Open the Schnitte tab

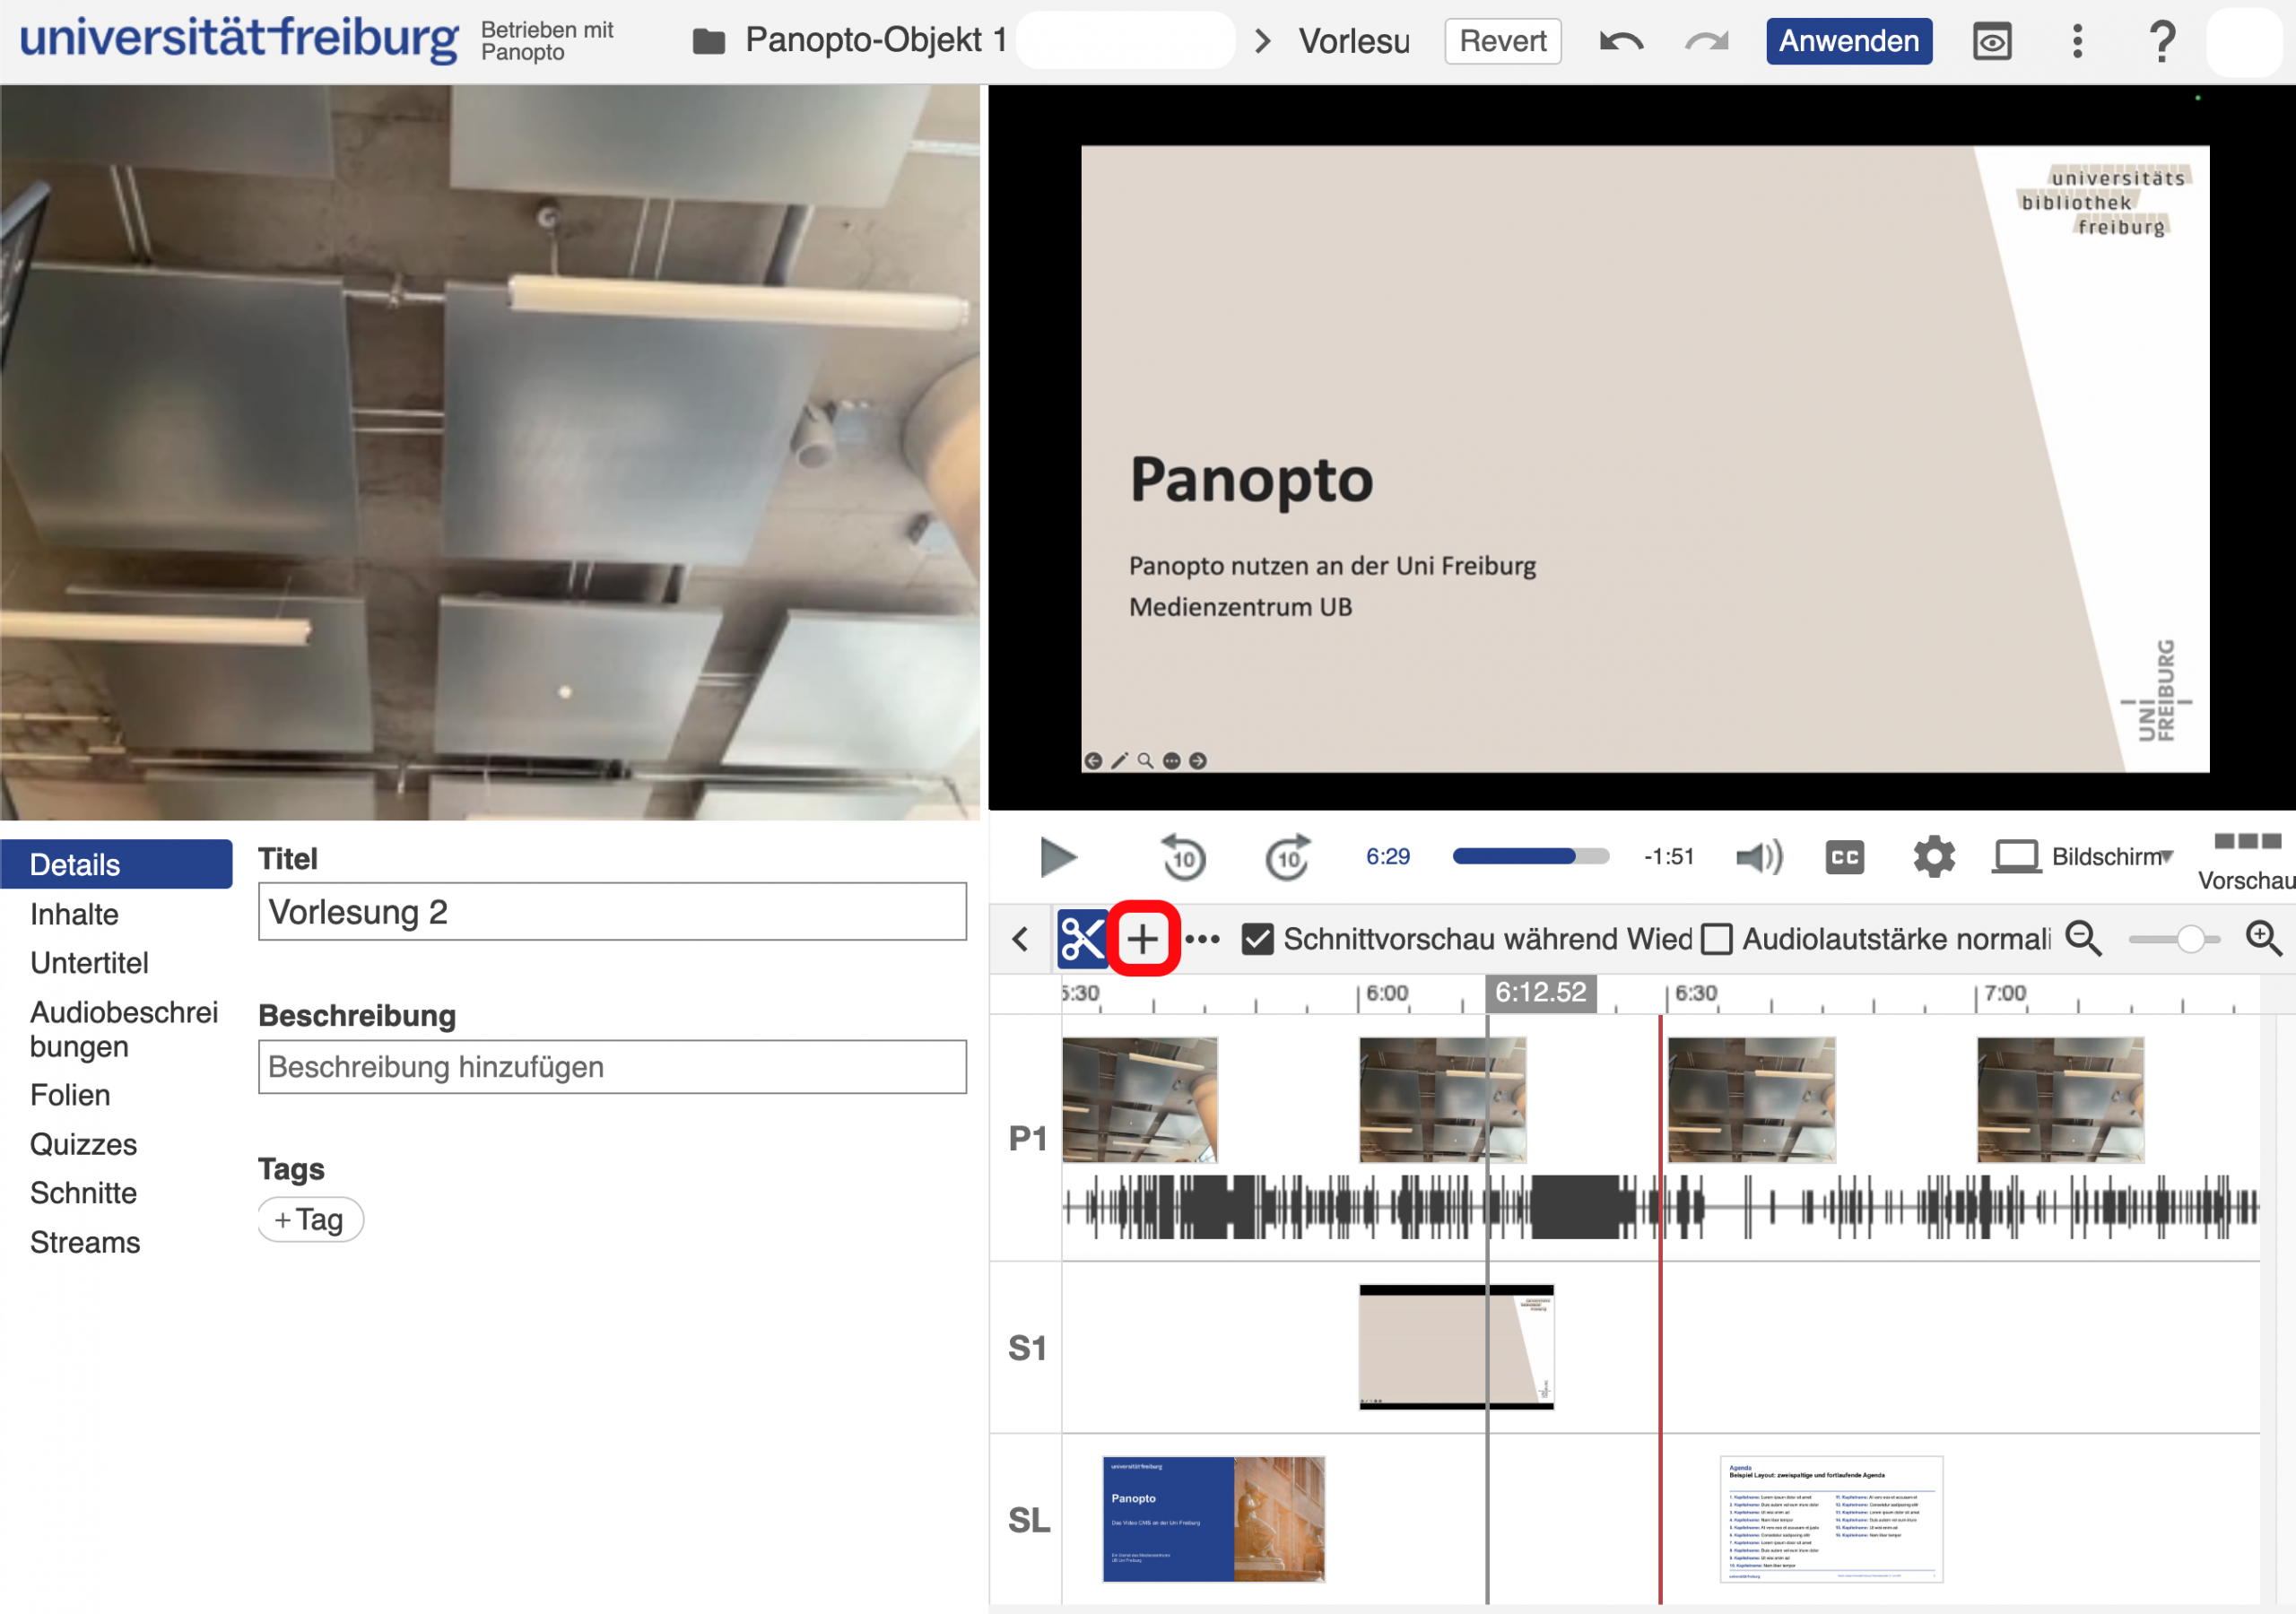(84, 1193)
